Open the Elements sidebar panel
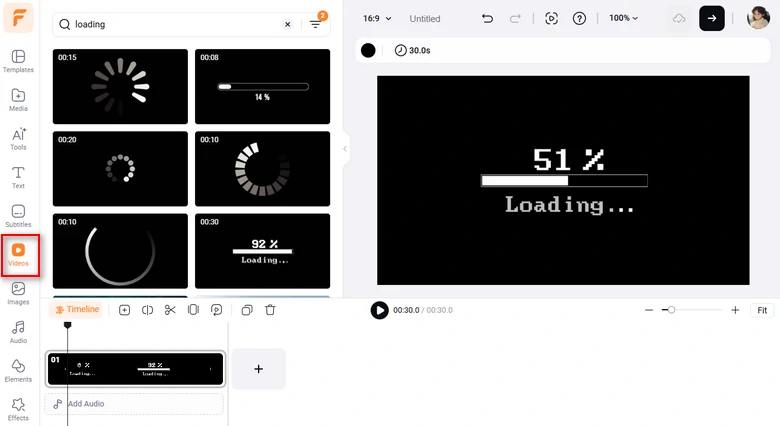 click(18, 371)
